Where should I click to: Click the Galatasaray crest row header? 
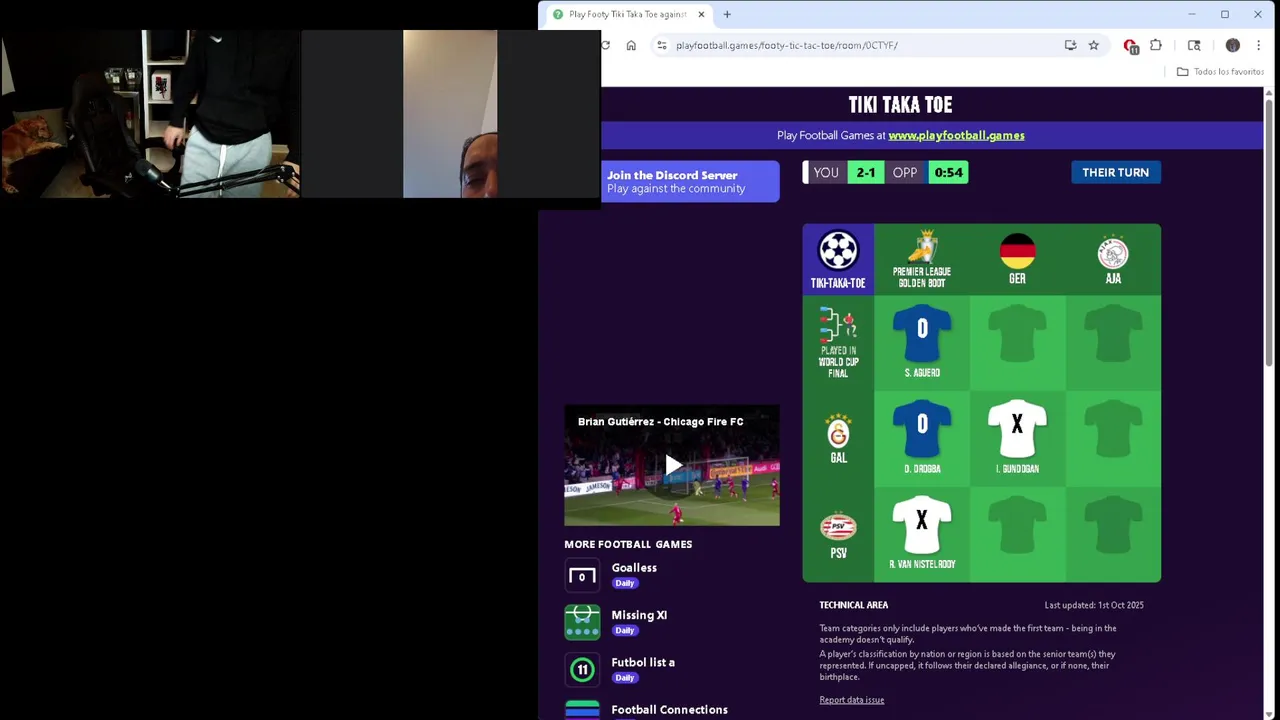(x=838, y=431)
